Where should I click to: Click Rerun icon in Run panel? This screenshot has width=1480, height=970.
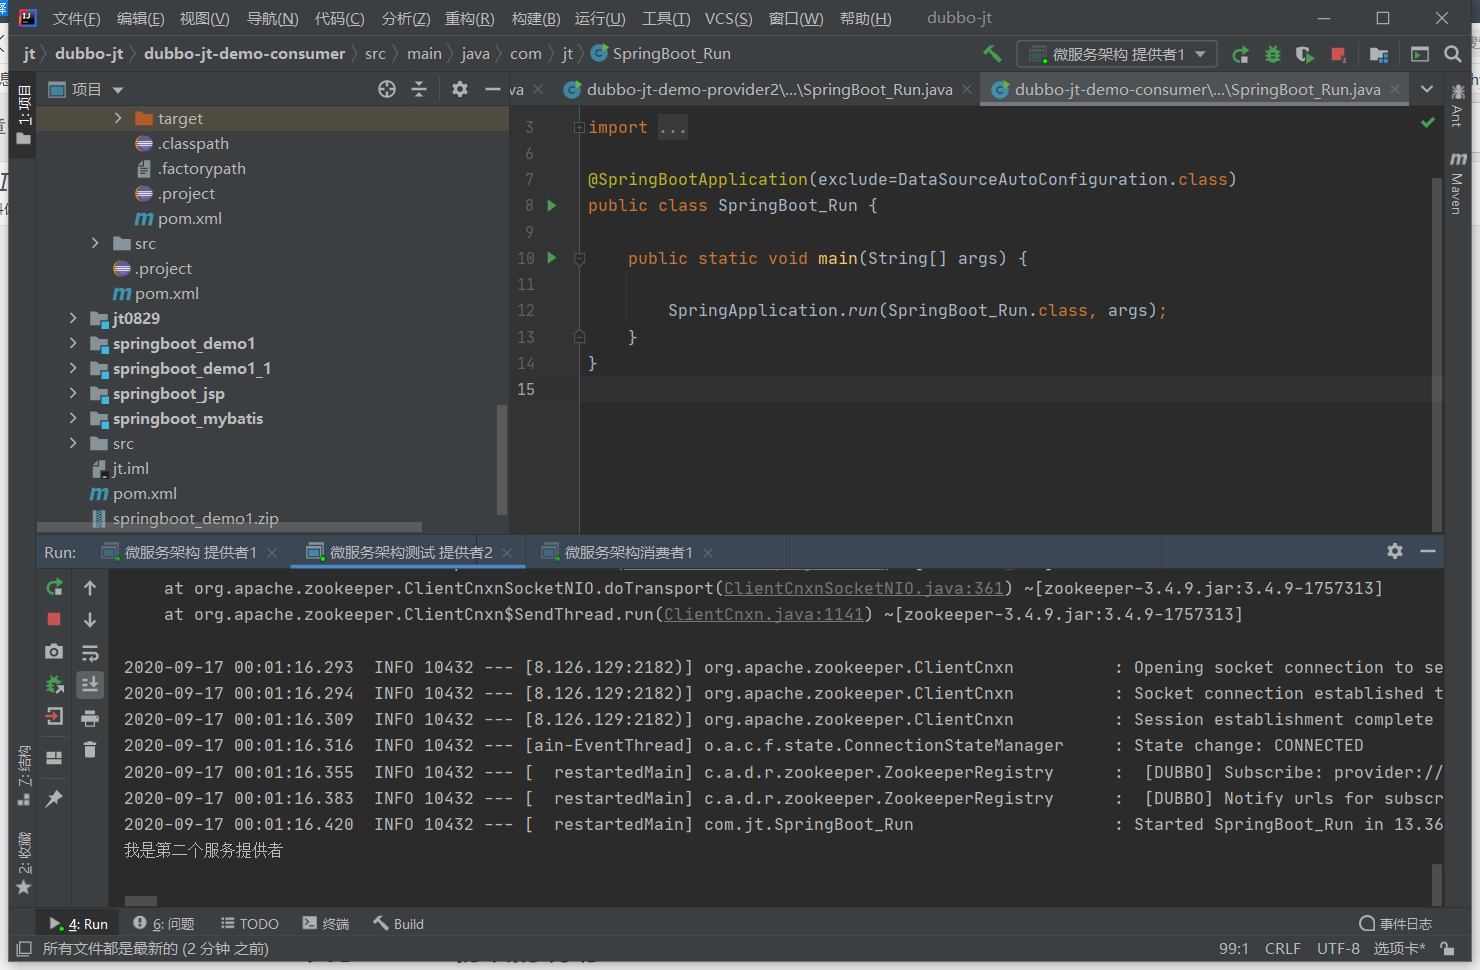pyautogui.click(x=54, y=587)
